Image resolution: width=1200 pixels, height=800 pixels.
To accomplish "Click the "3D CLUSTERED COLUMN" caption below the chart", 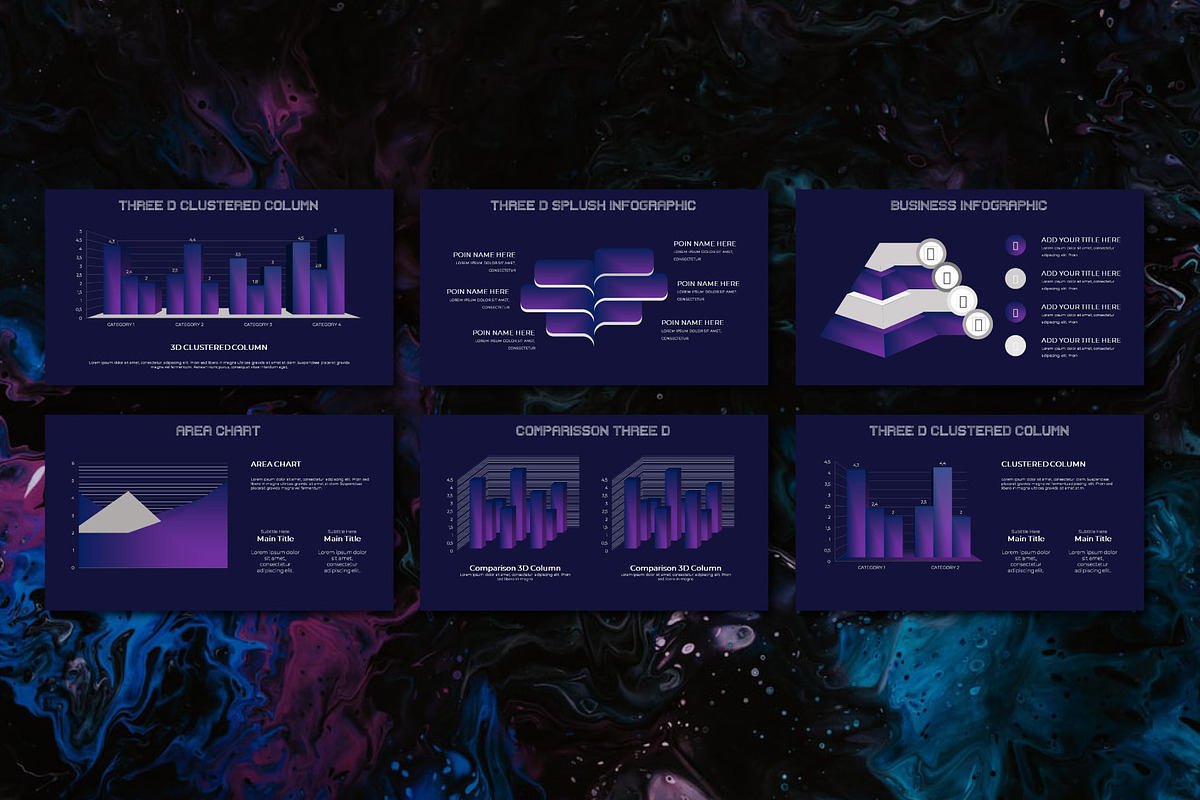I will coord(219,347).
